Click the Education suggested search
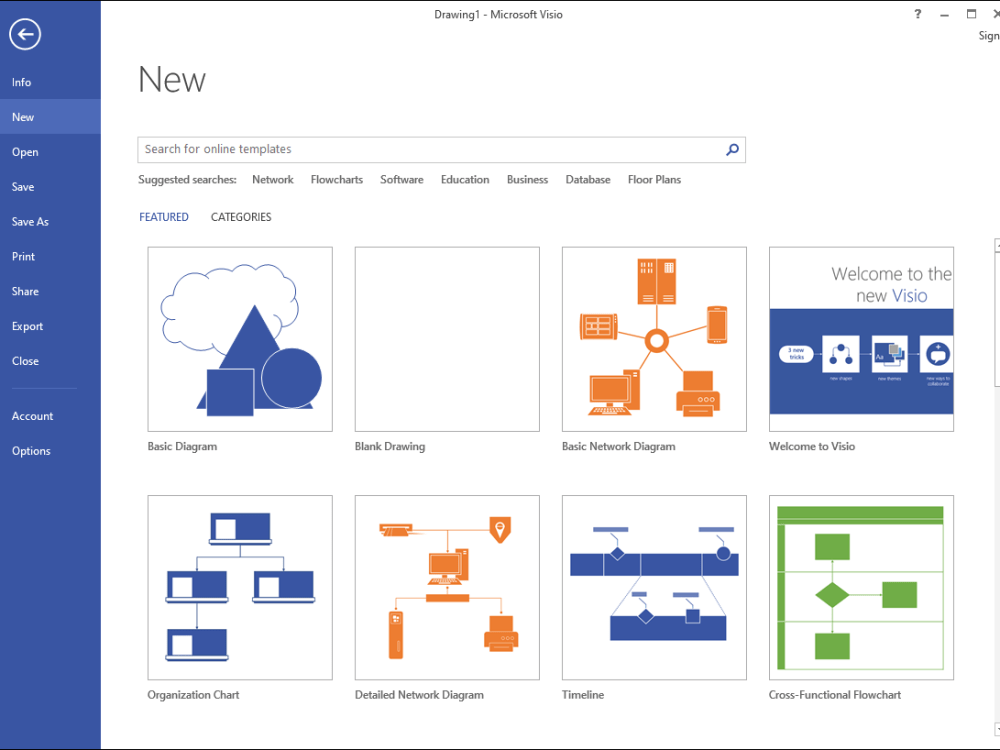The height and width of the screenshot is (750, 1000). coord(465,180)
